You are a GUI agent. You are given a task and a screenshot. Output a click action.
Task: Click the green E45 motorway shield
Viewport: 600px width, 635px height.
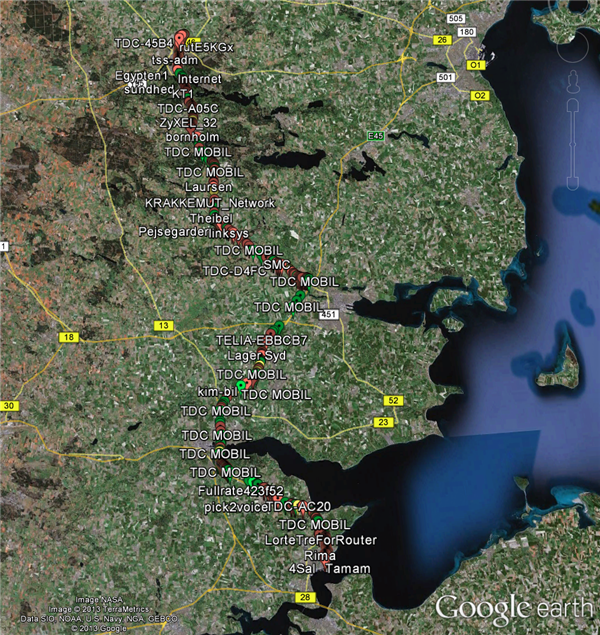pyautogui.click(x=375, y=136)
